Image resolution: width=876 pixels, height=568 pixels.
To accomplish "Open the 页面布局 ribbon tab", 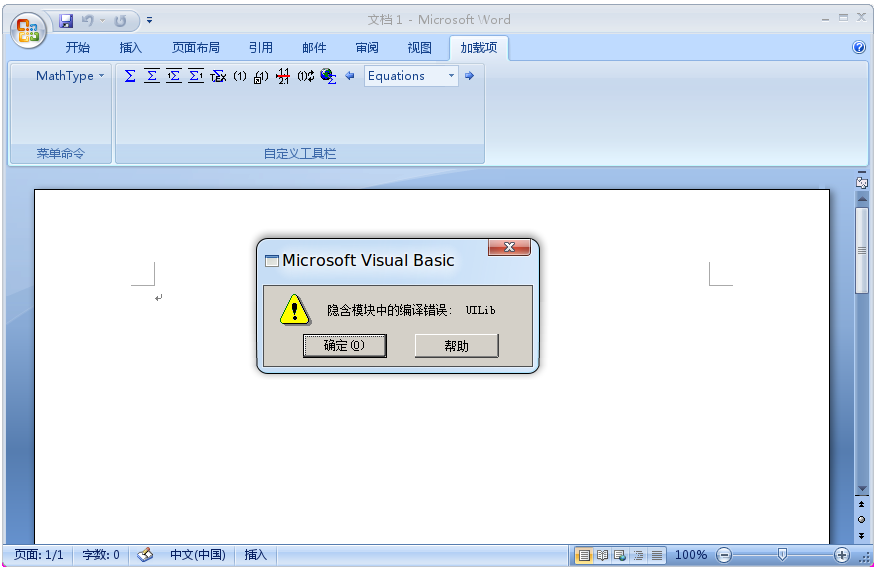I will point(196,47).
